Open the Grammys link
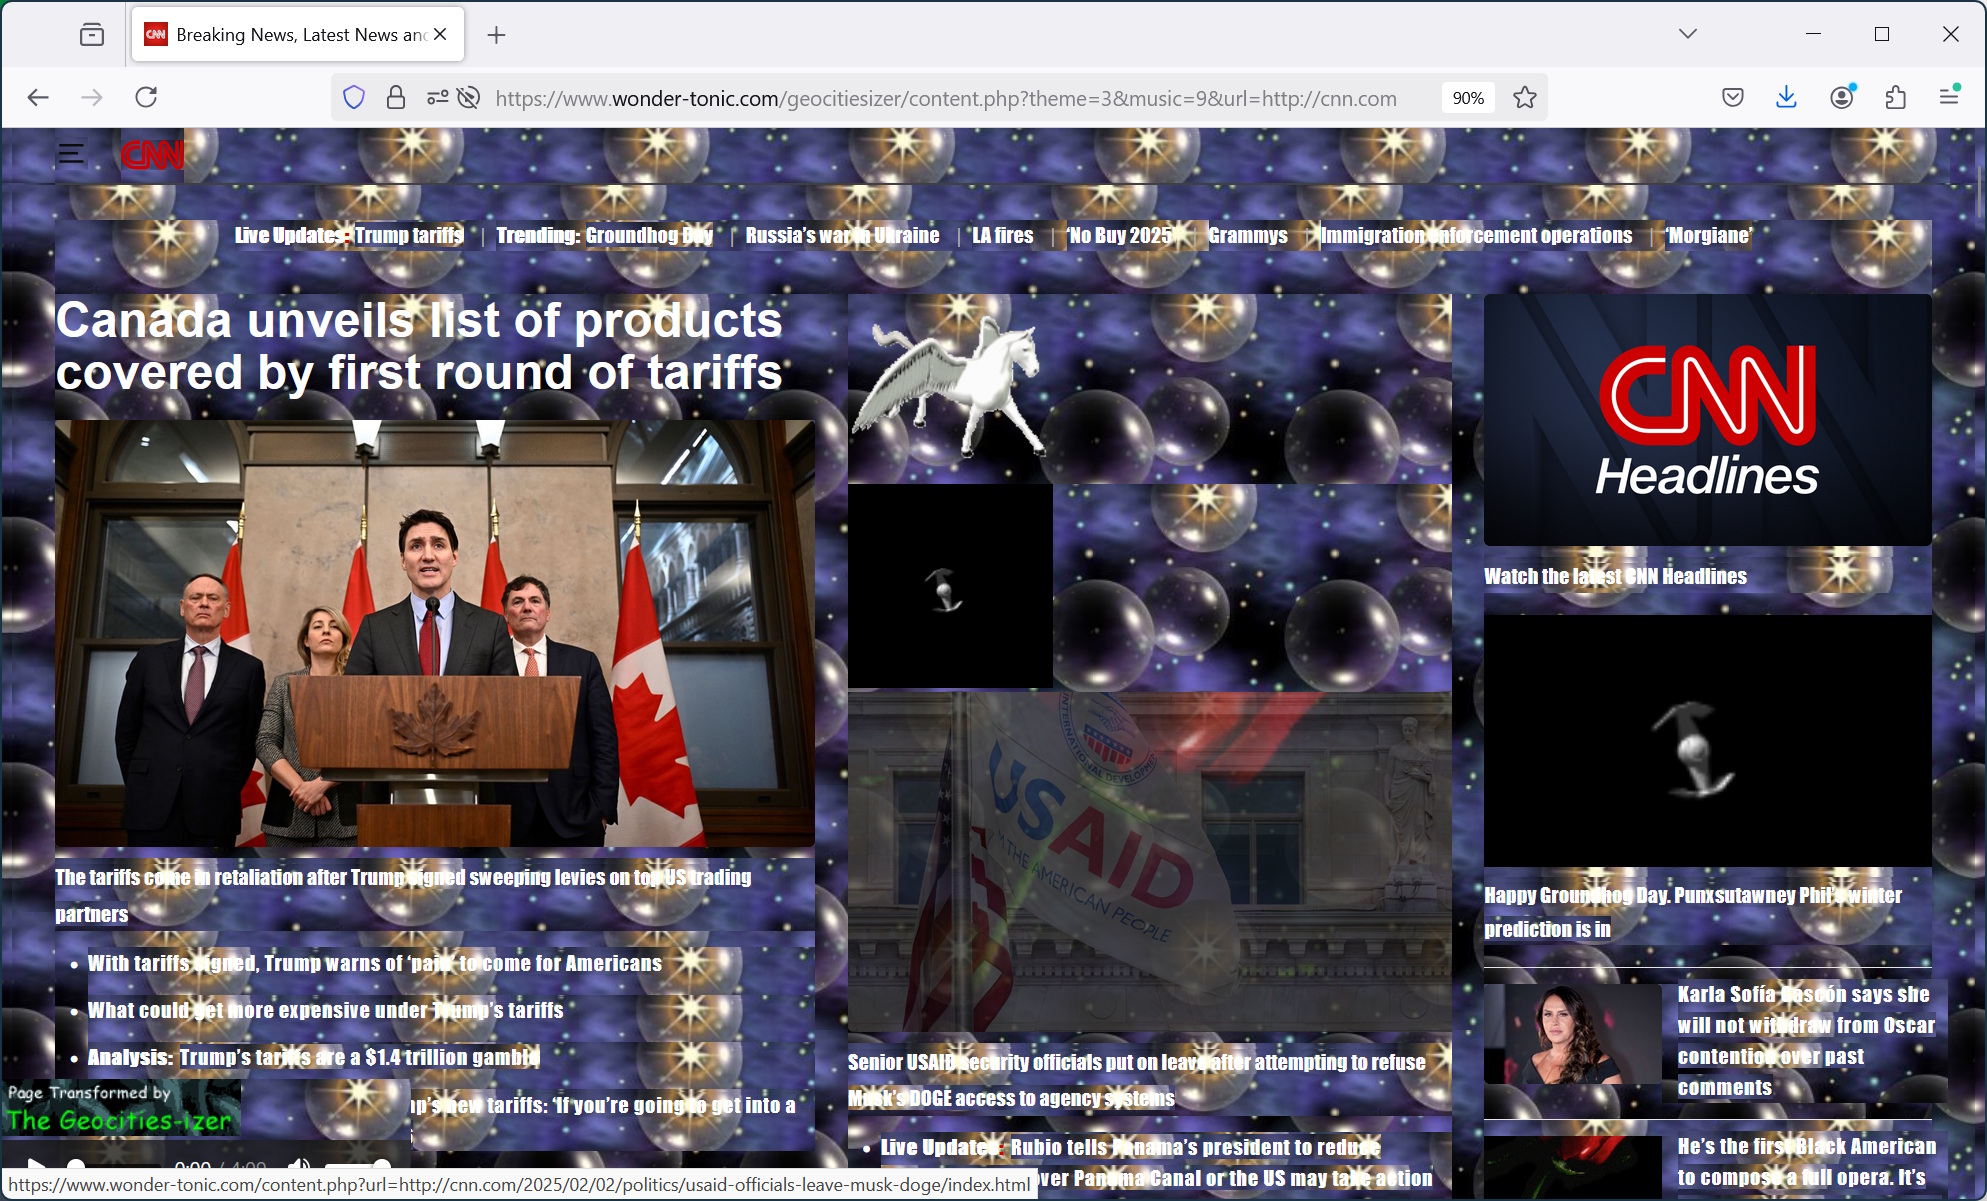Image resolution: width=1987 pixels, height=1201 pixels. point(1248,236)
